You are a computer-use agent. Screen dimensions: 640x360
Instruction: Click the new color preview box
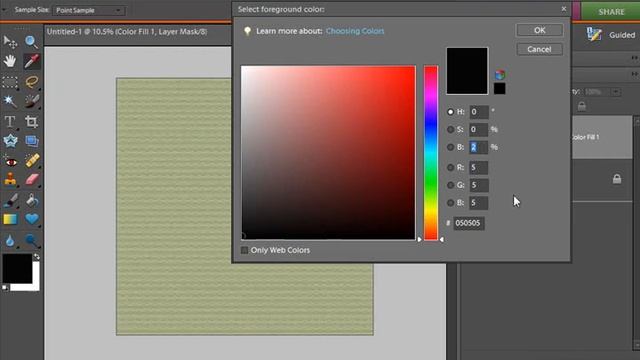click(x=467, y=71)
